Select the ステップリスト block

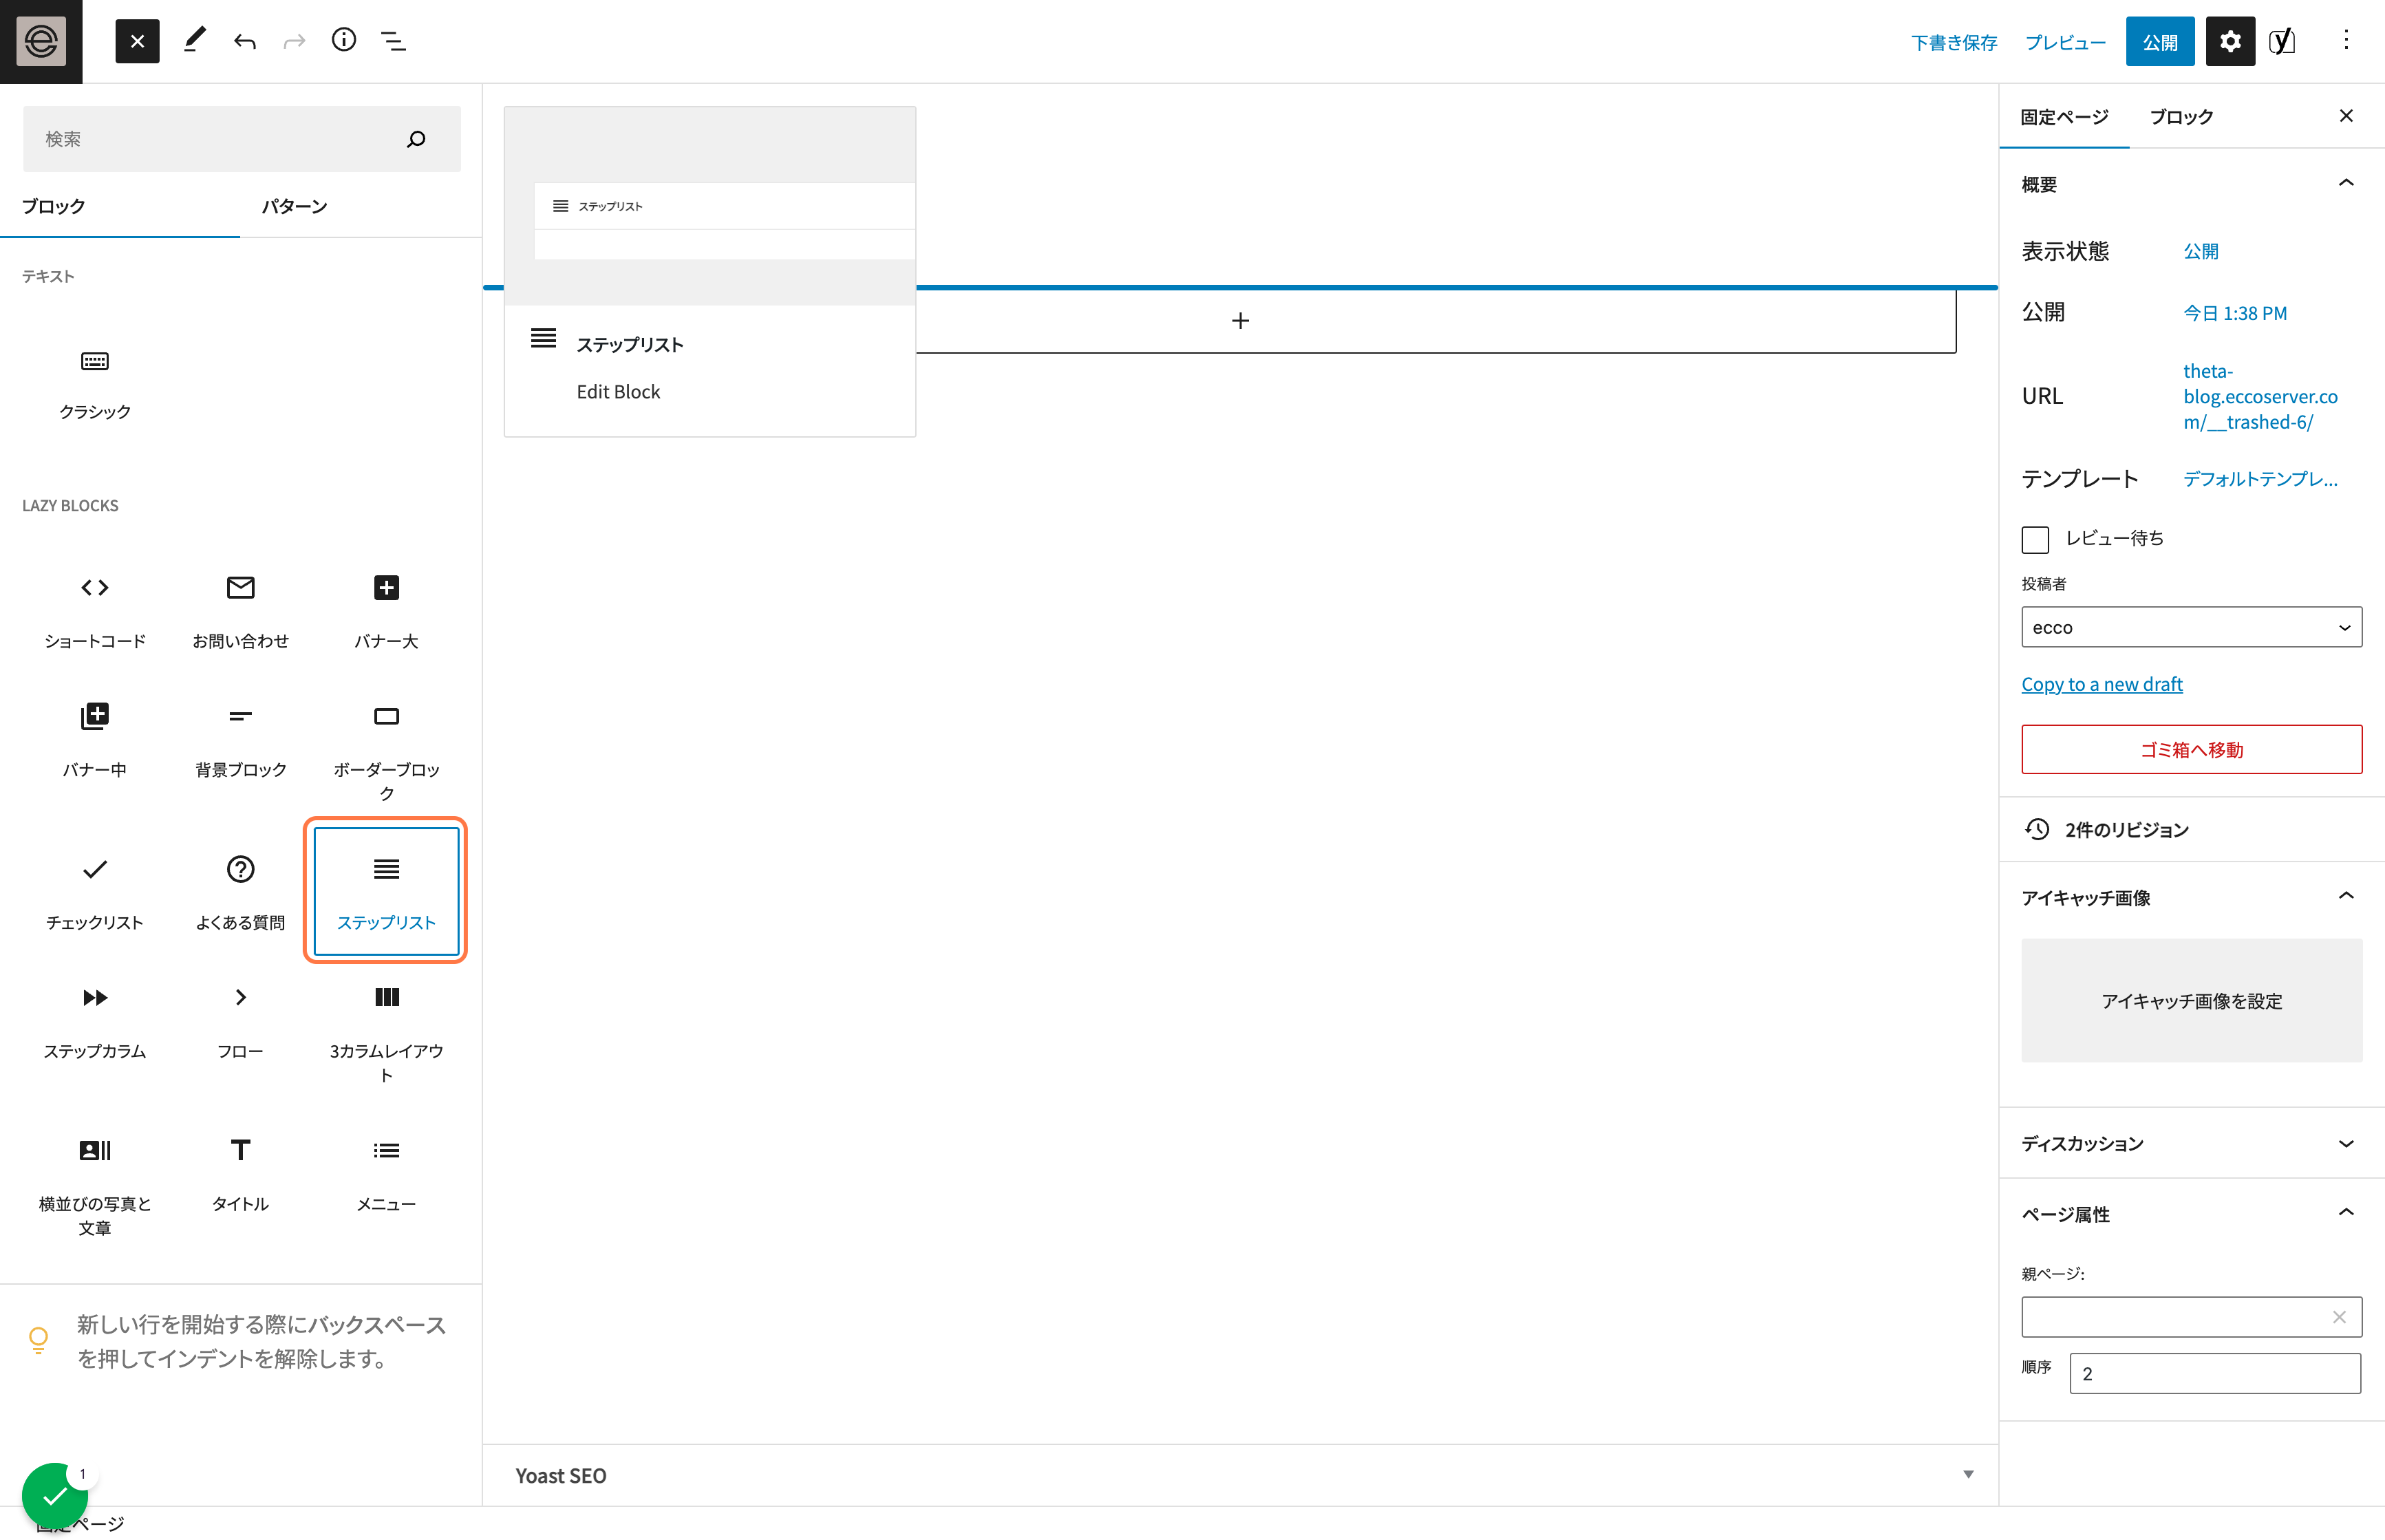386,892
